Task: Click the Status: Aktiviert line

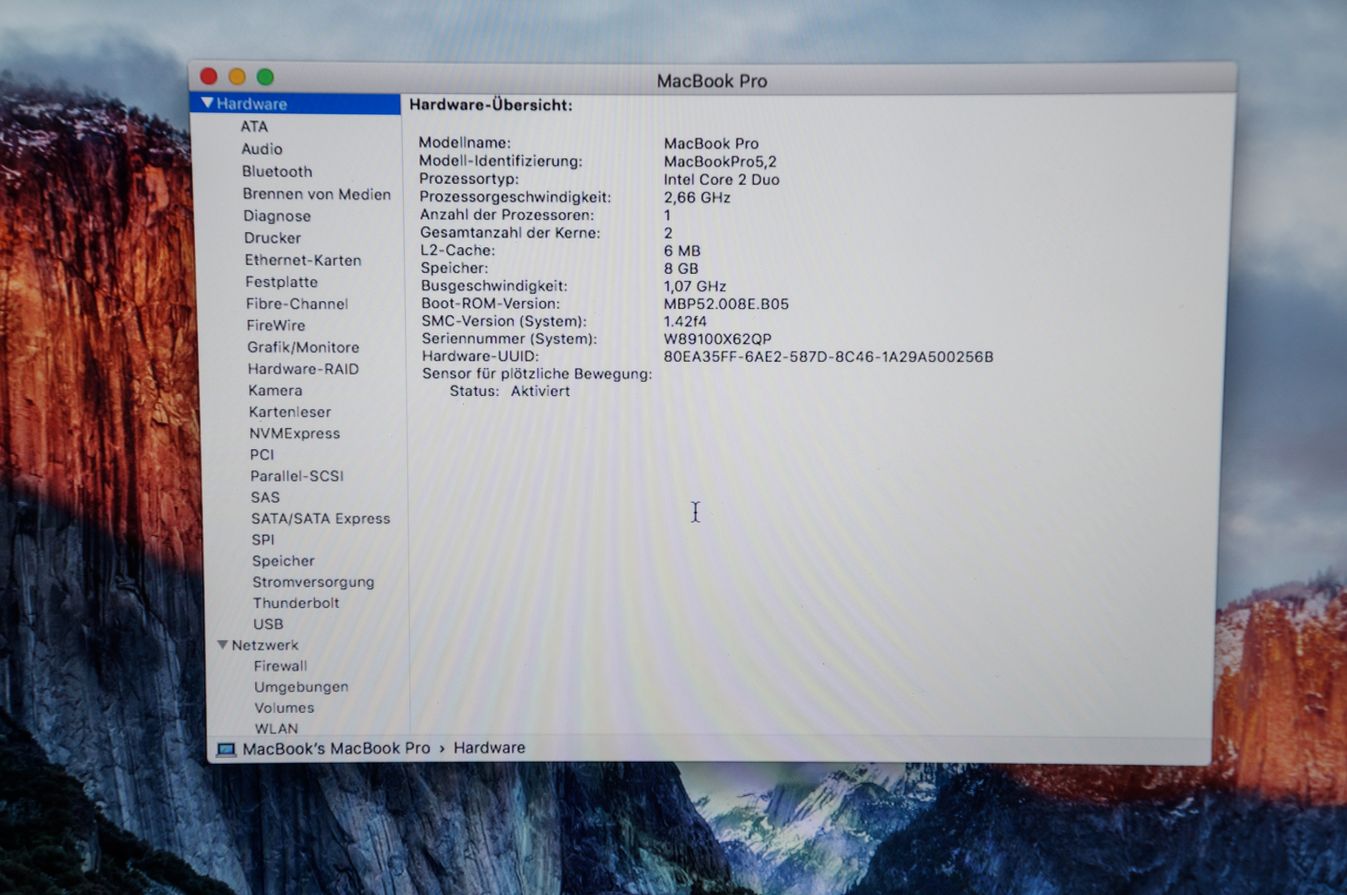Action: 510,391
